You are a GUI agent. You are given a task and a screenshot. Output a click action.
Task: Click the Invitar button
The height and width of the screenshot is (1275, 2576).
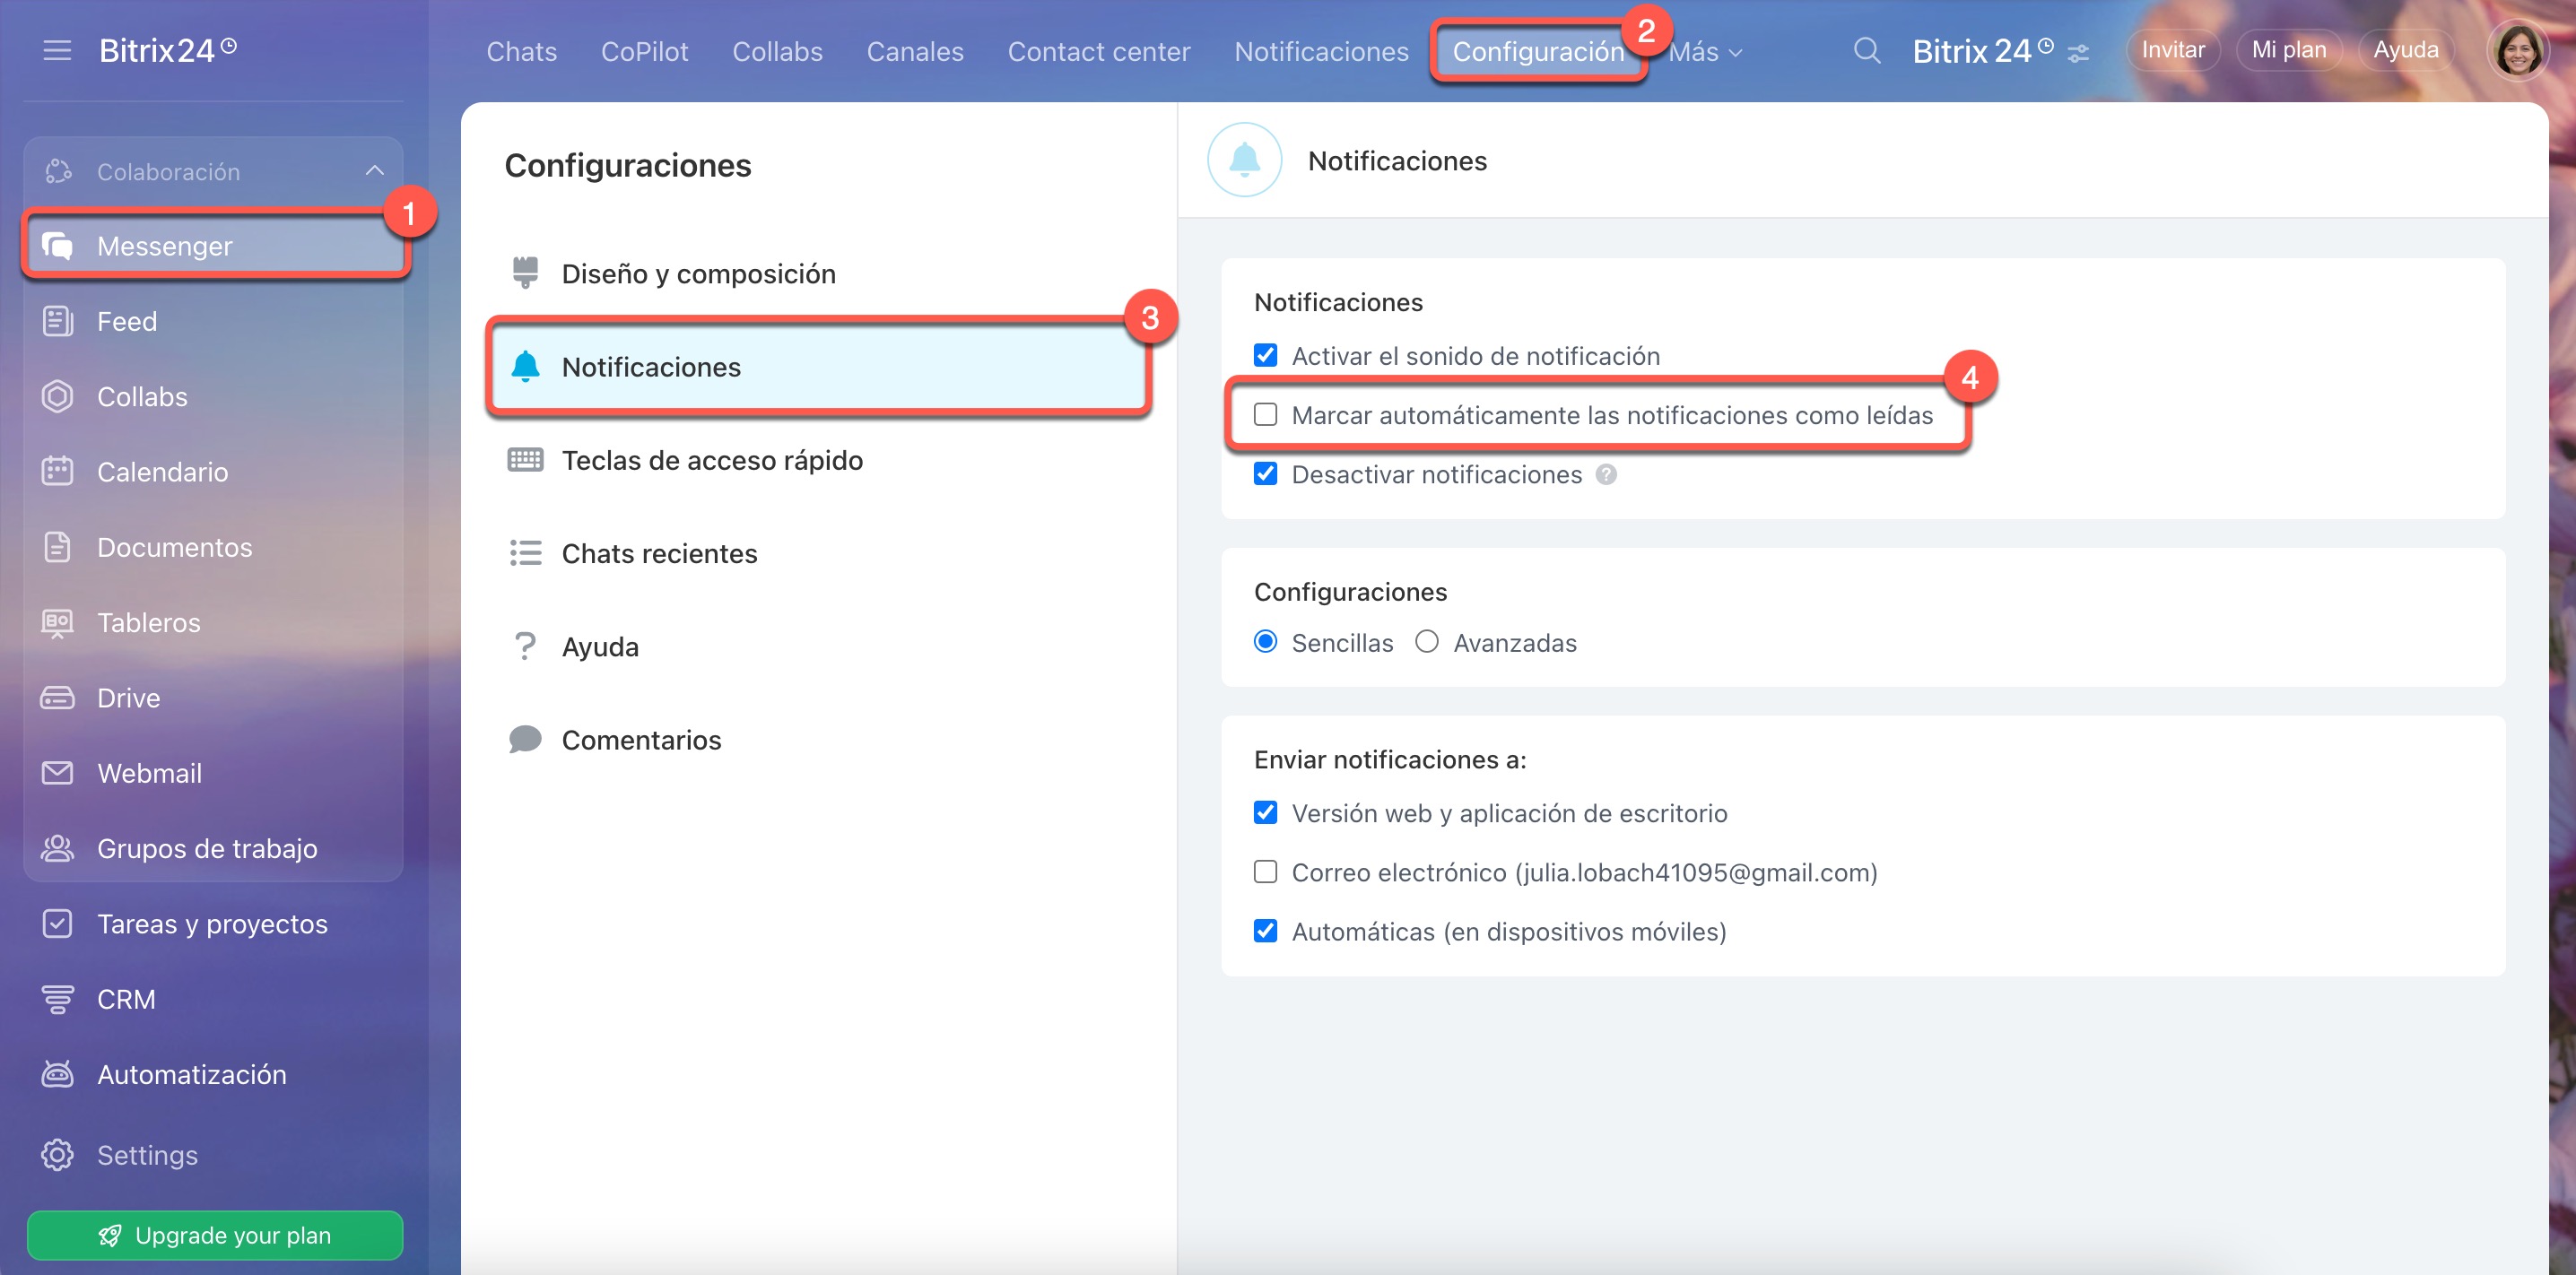tap(2172, 50)
